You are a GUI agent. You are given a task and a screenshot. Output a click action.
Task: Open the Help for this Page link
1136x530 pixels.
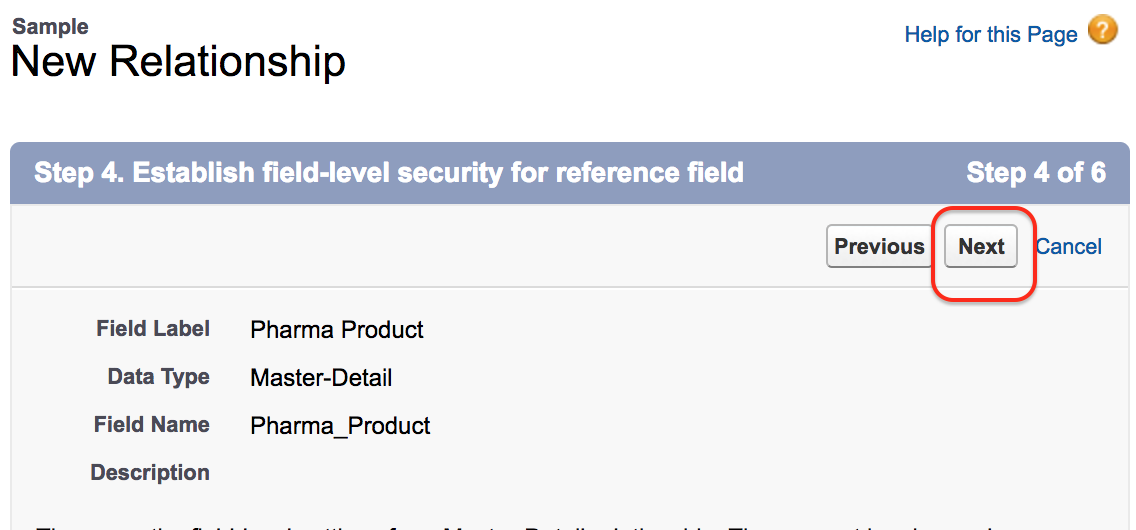990,35
